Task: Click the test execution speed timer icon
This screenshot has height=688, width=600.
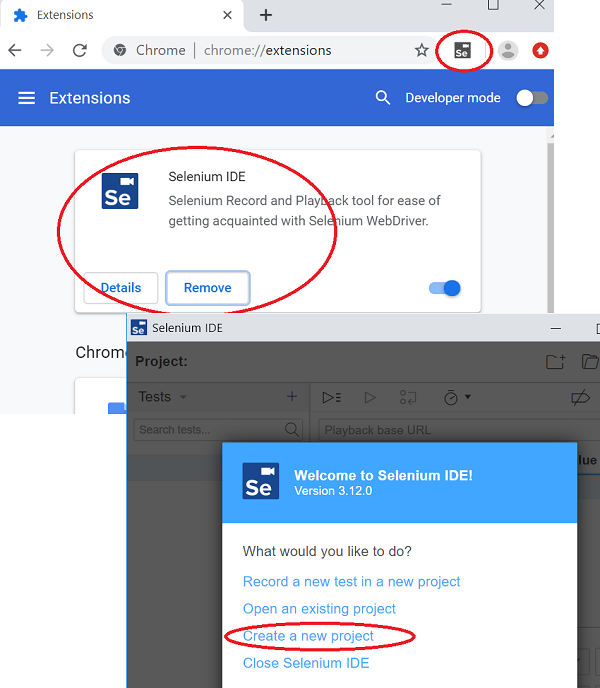Action: coord(451,397)
